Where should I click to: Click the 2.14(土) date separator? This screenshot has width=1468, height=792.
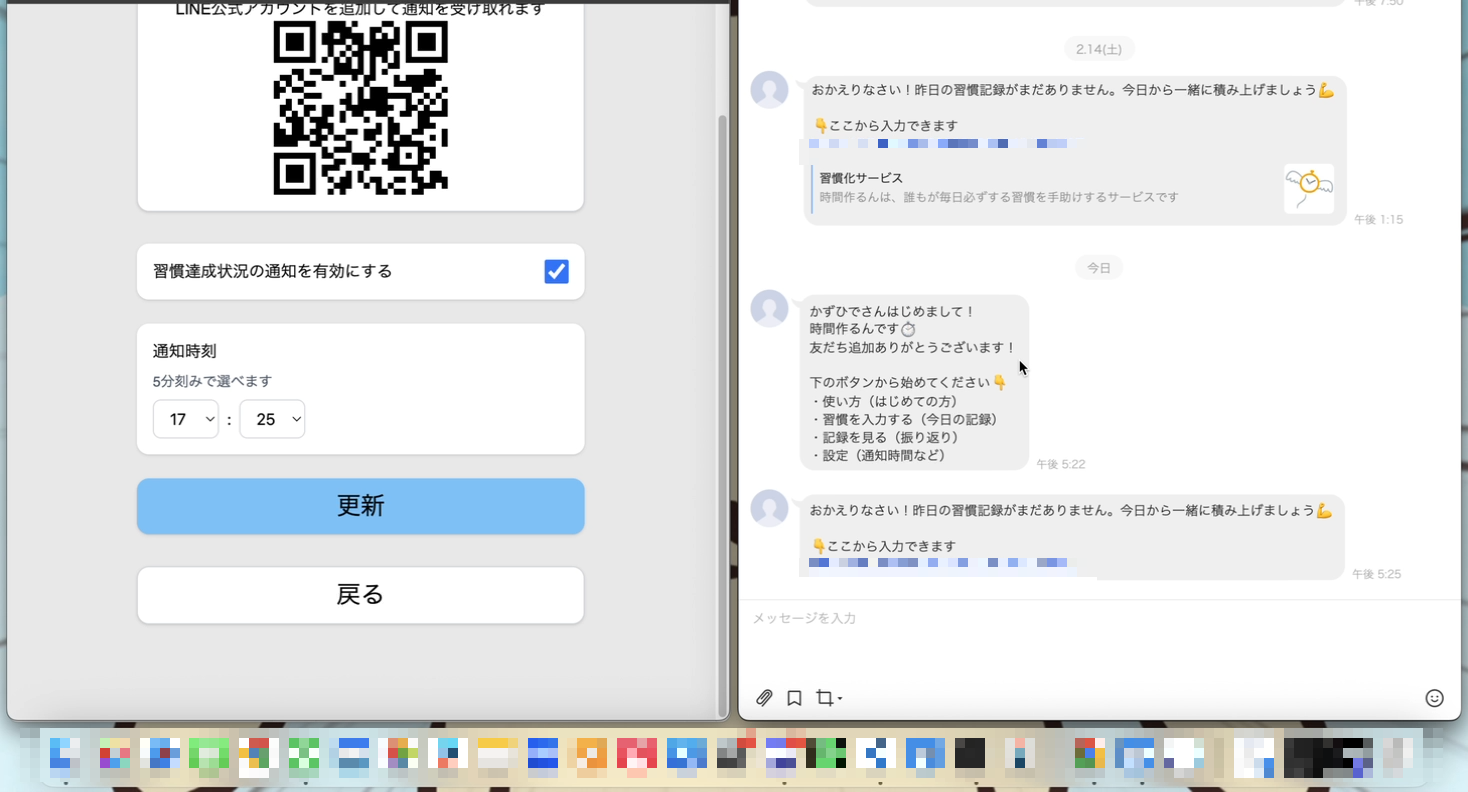tap(1099, 49)
